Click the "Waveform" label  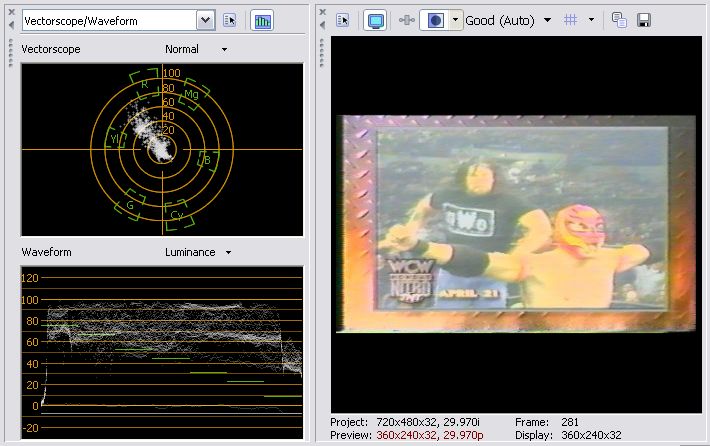click(46, 252)
